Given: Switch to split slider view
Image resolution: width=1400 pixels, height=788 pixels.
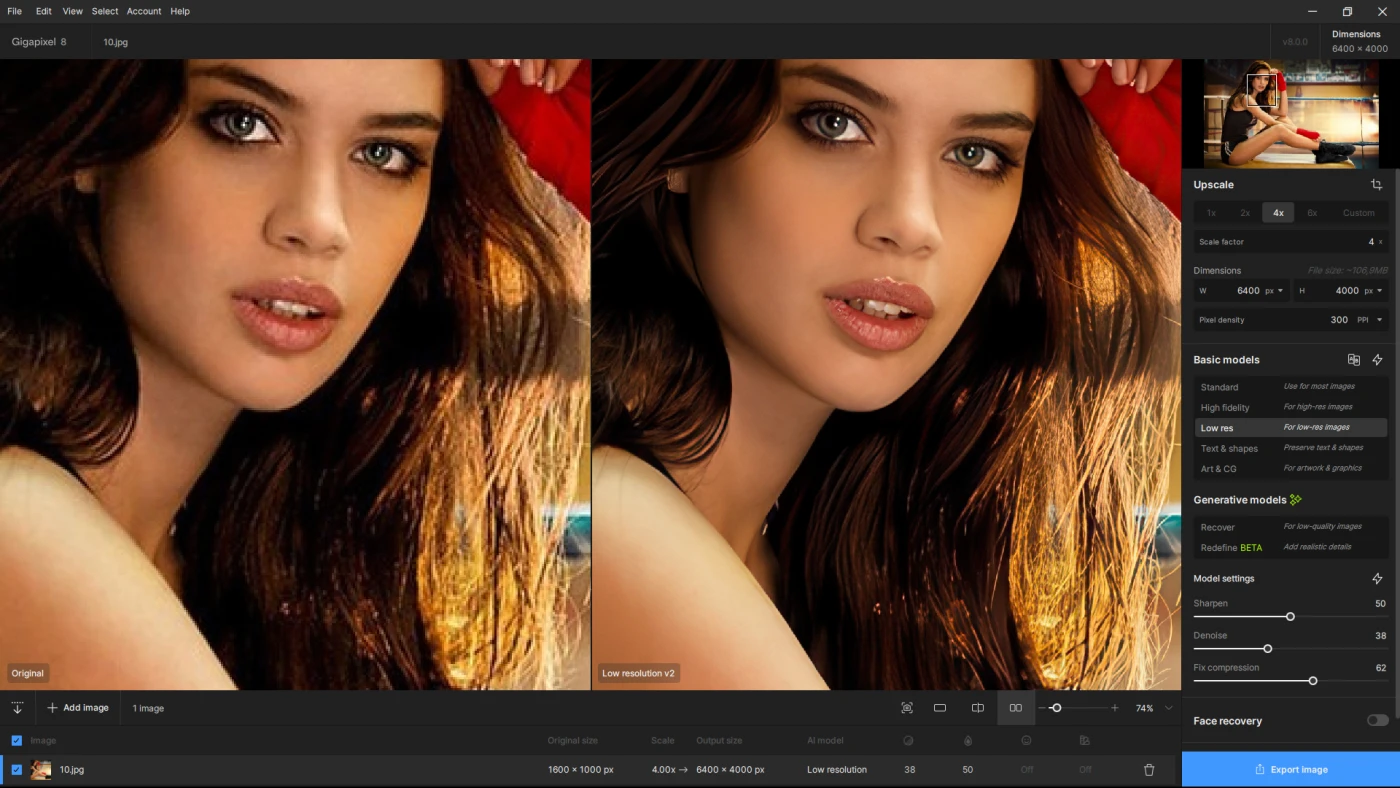Looking at the screenshot, I should pyautogui.click(x=977, y=708).
